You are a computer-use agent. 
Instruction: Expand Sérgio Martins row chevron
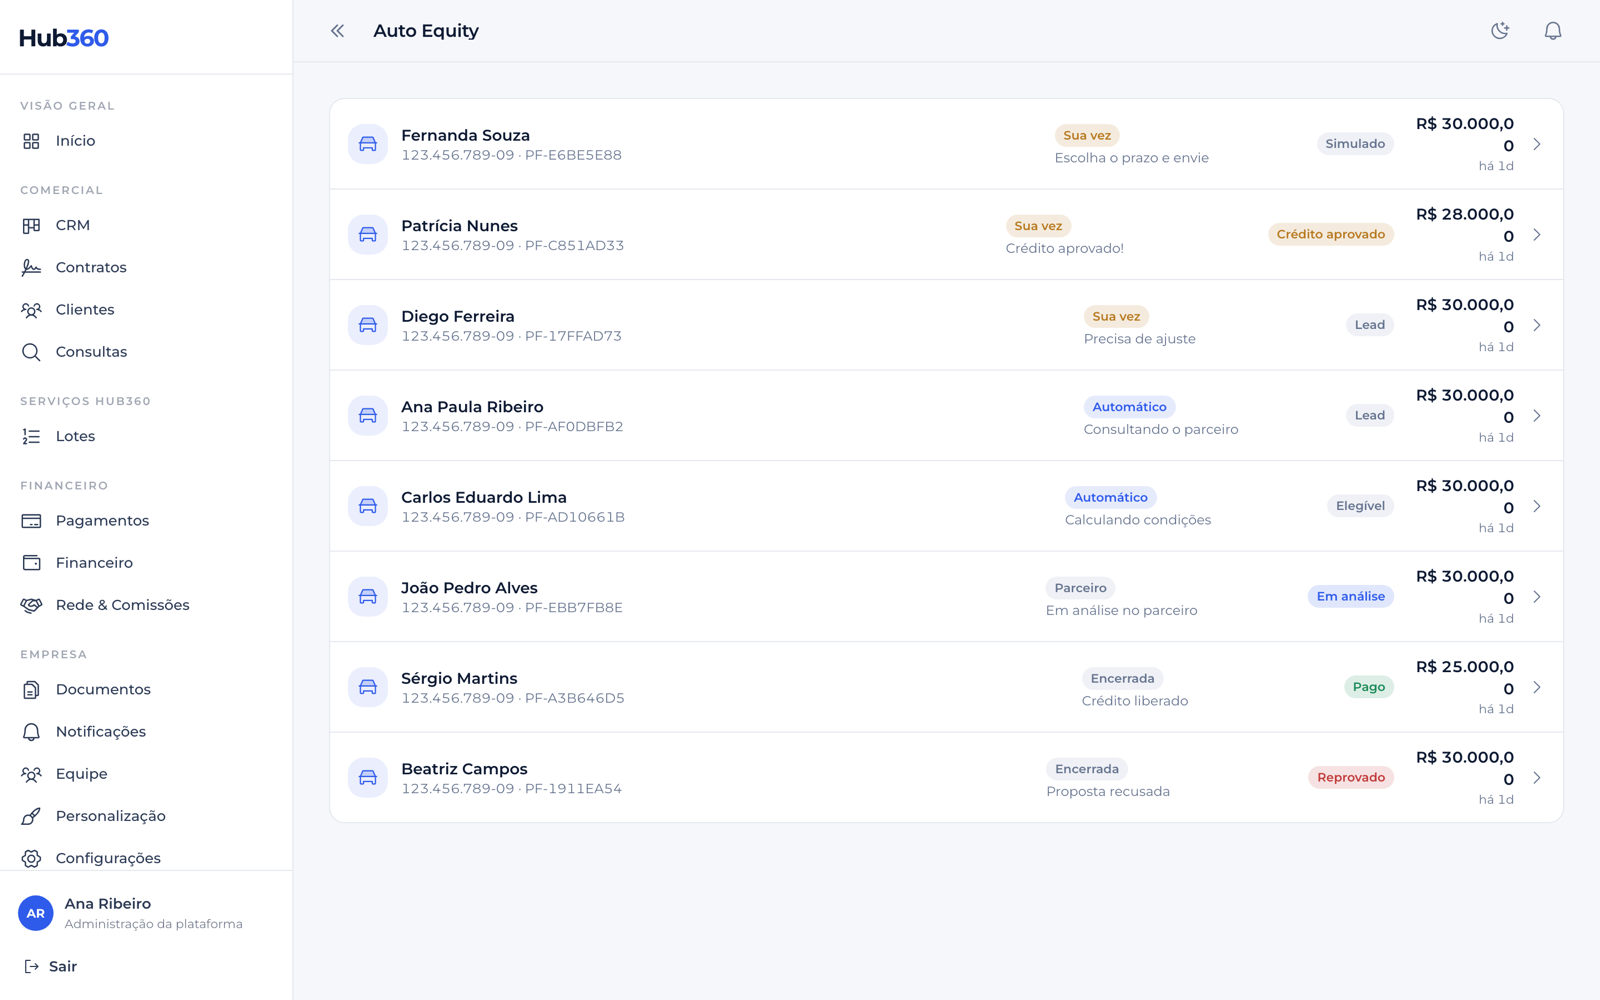[1537, 687]
